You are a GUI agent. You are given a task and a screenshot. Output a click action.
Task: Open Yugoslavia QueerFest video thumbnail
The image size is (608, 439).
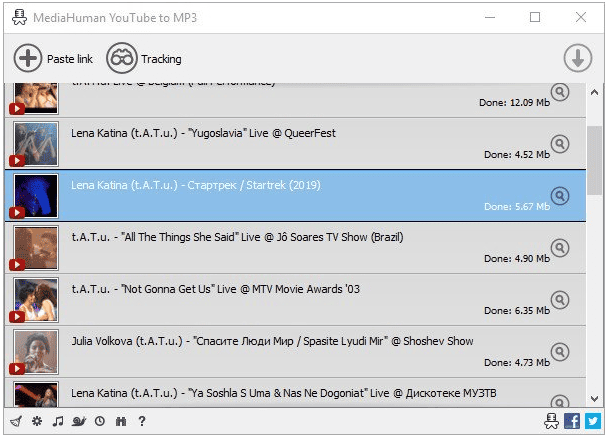pyautogui.click(x=36, y=144)
